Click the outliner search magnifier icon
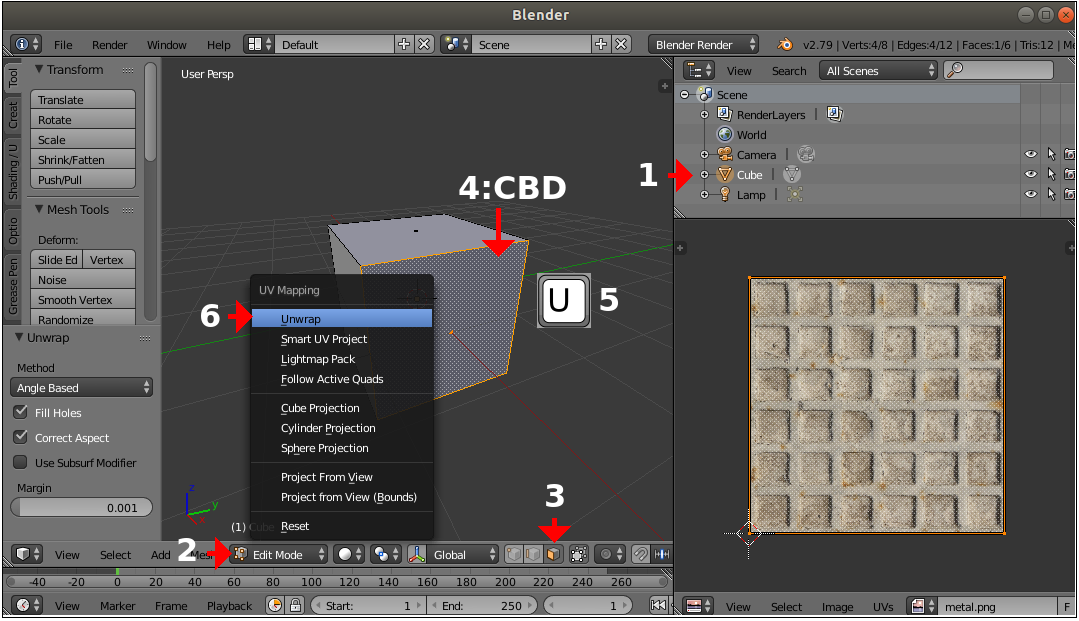This screenshot has width=1079, height=621. click(x=954, y=70)
